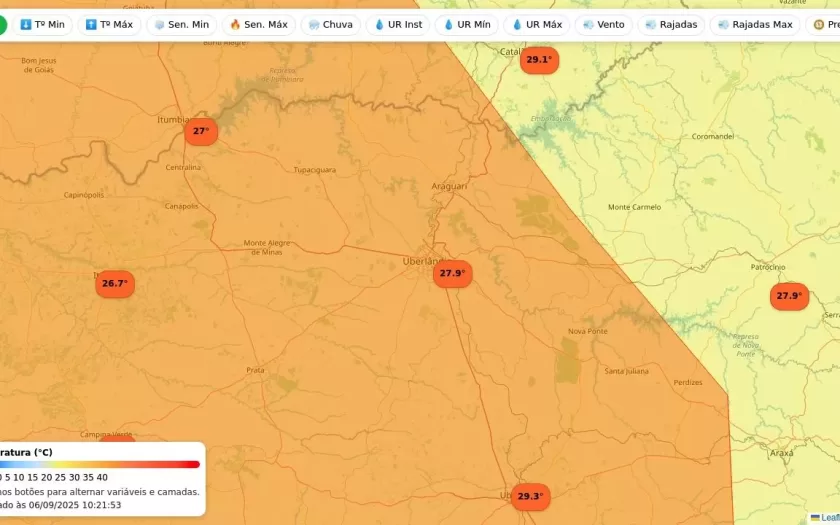Viewport: 840px width, 525px height.
Task: Show UR Mín minimum humidity
Action: 466,24
